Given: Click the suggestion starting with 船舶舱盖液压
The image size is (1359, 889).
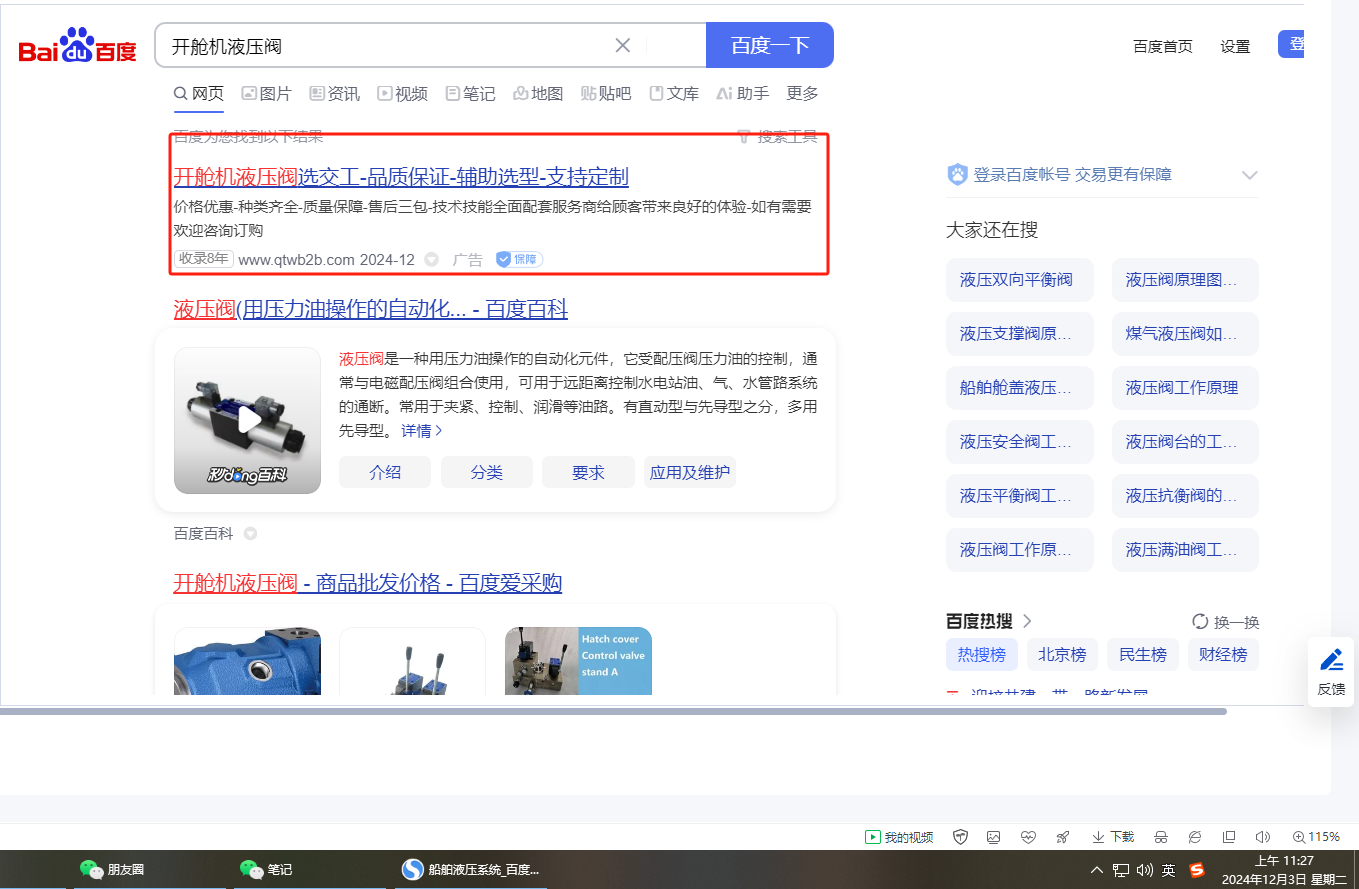Looking at the screenshot, I should (x=1020, y=388).
